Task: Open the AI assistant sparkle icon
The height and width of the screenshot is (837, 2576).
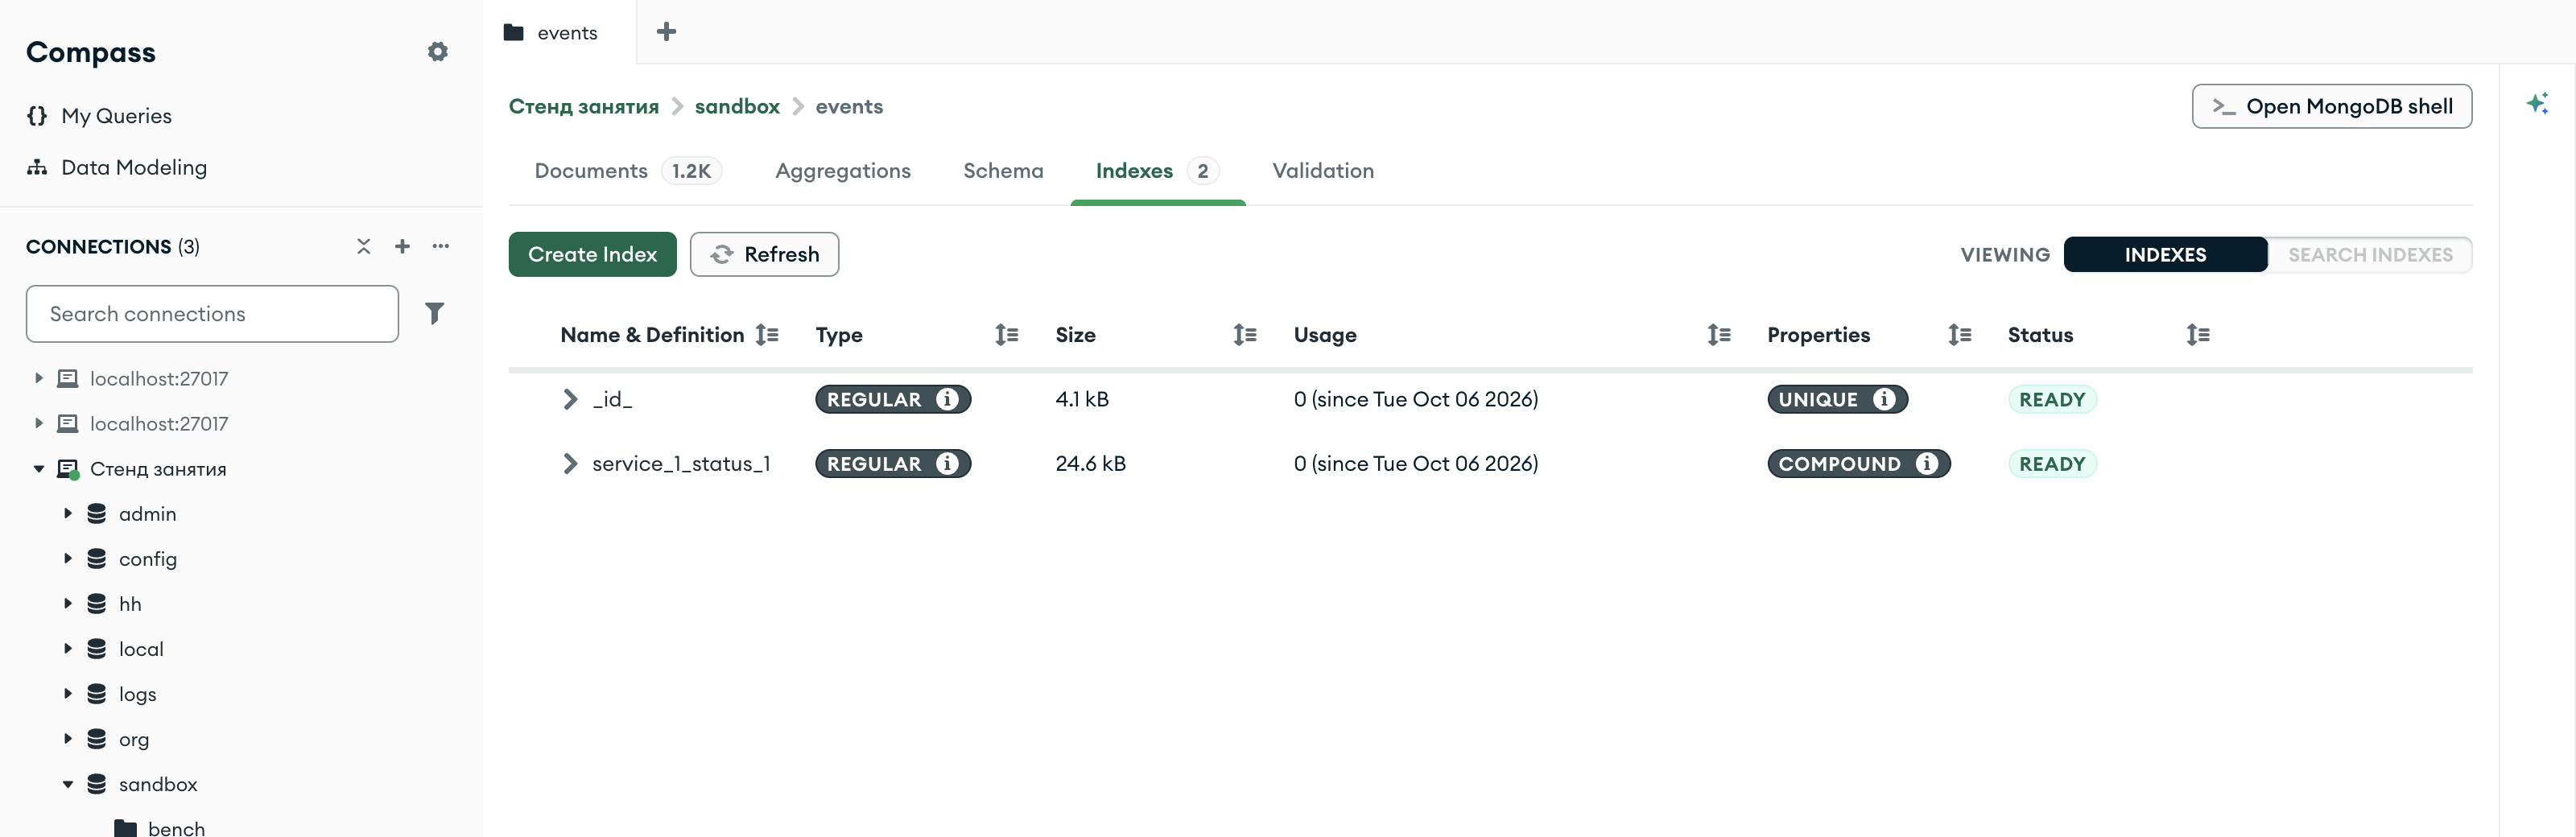Action: click(x=2537, y=103)
